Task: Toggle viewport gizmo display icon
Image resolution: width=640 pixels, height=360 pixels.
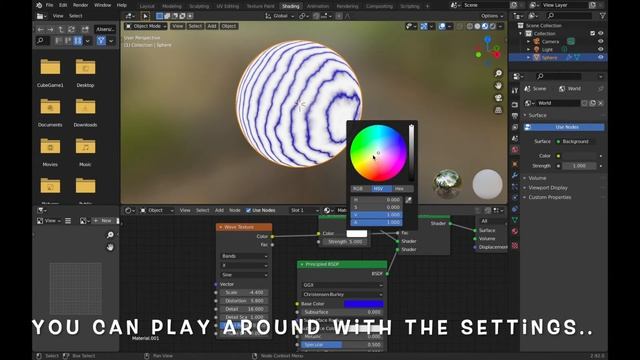Action: pos(424,26)
